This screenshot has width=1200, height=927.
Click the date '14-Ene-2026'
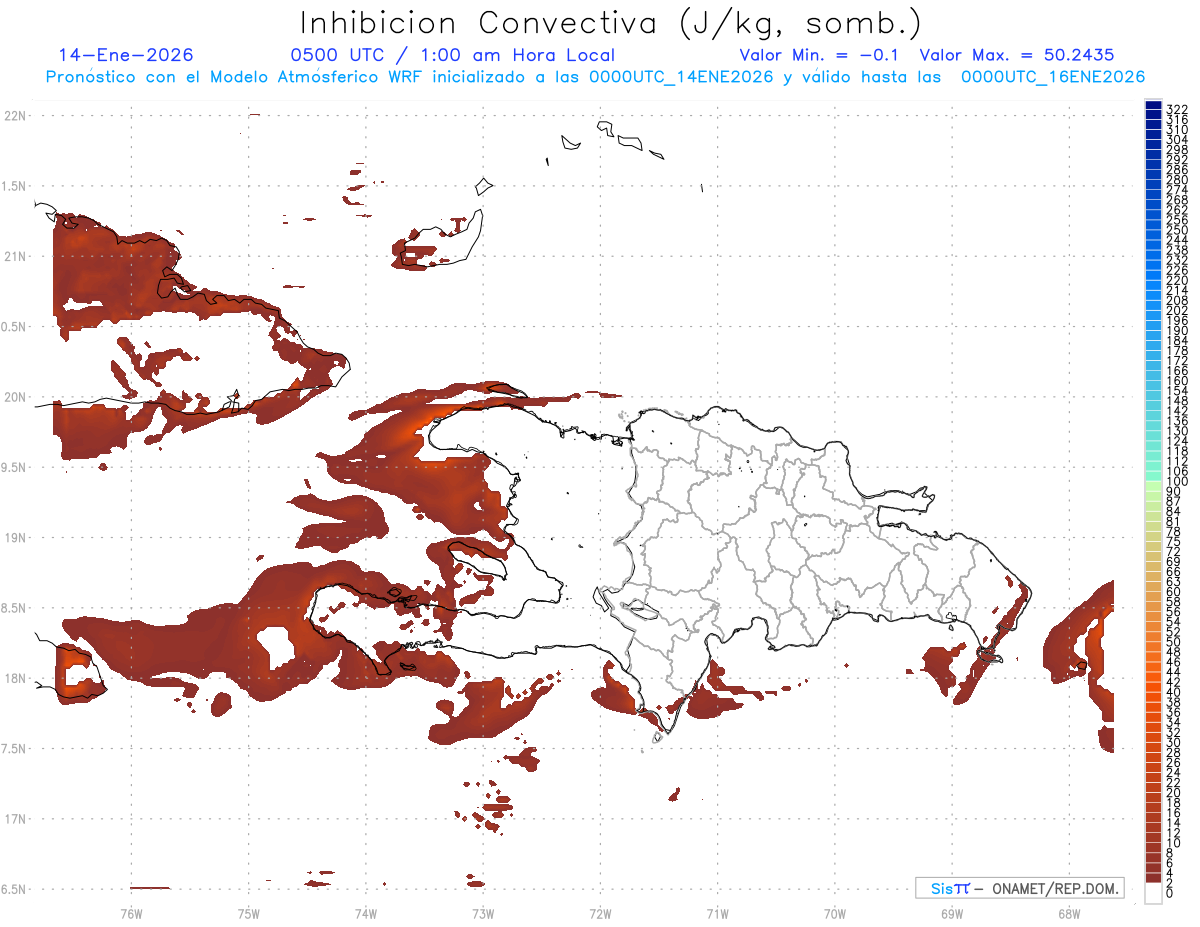point(126,55)
